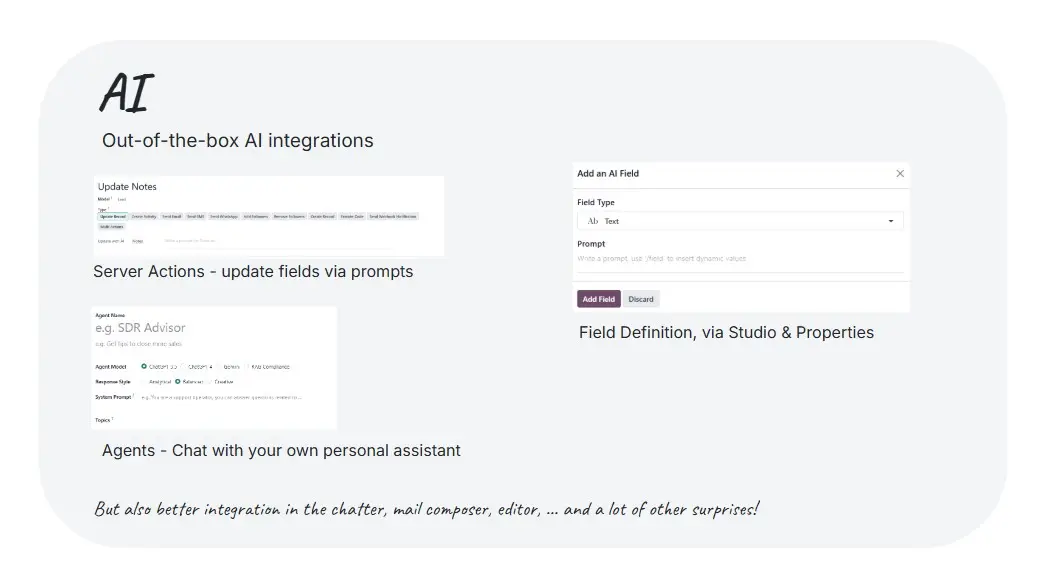The image size is (1045, 585).
Task: Select the Add Followers action type
Action: (x=255, y=217)
